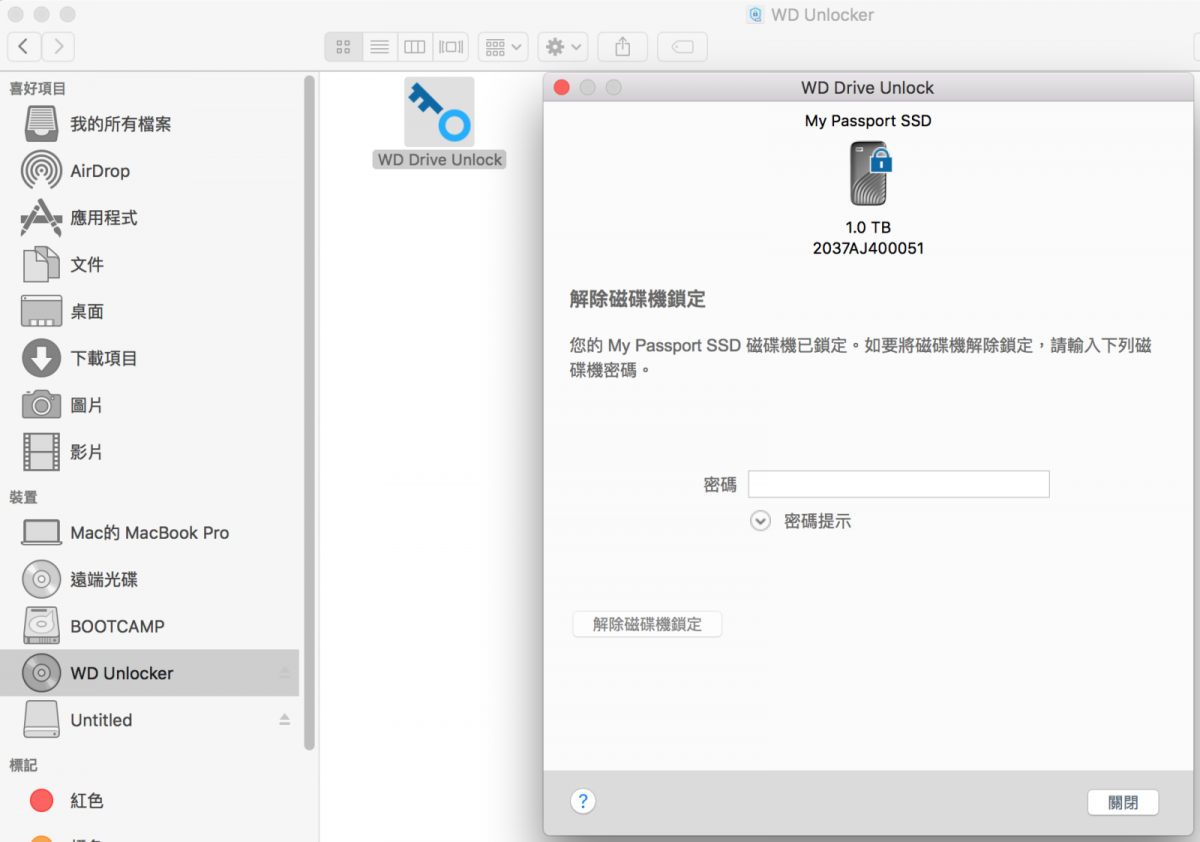Screen dimensions: 1200x842
Task: Open the gear action menu
Action: pyautogui.click(x=562, y=47)
